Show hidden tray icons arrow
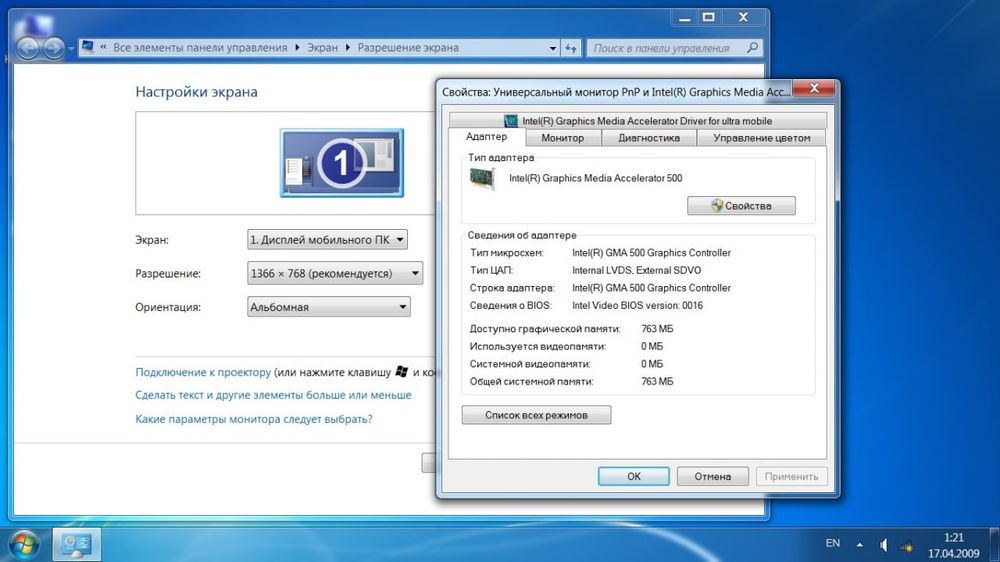The height and width of the screenshot is (562, 1000). (x=860, y=545)
